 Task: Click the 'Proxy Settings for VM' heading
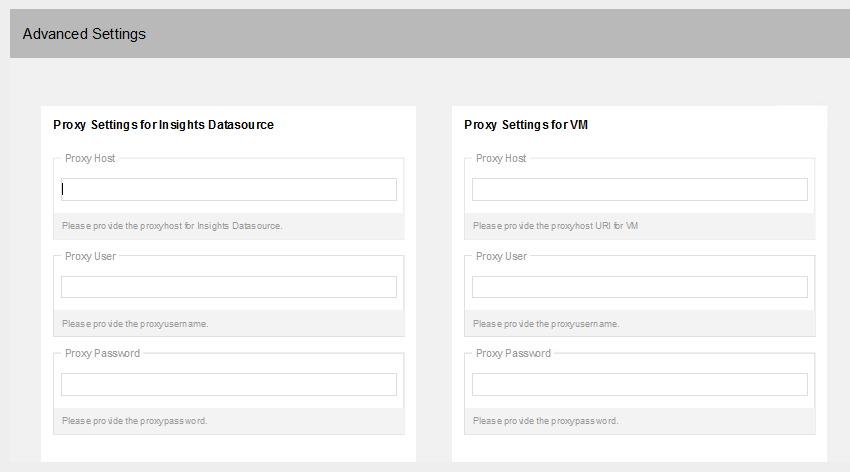[x=531, y=125]
